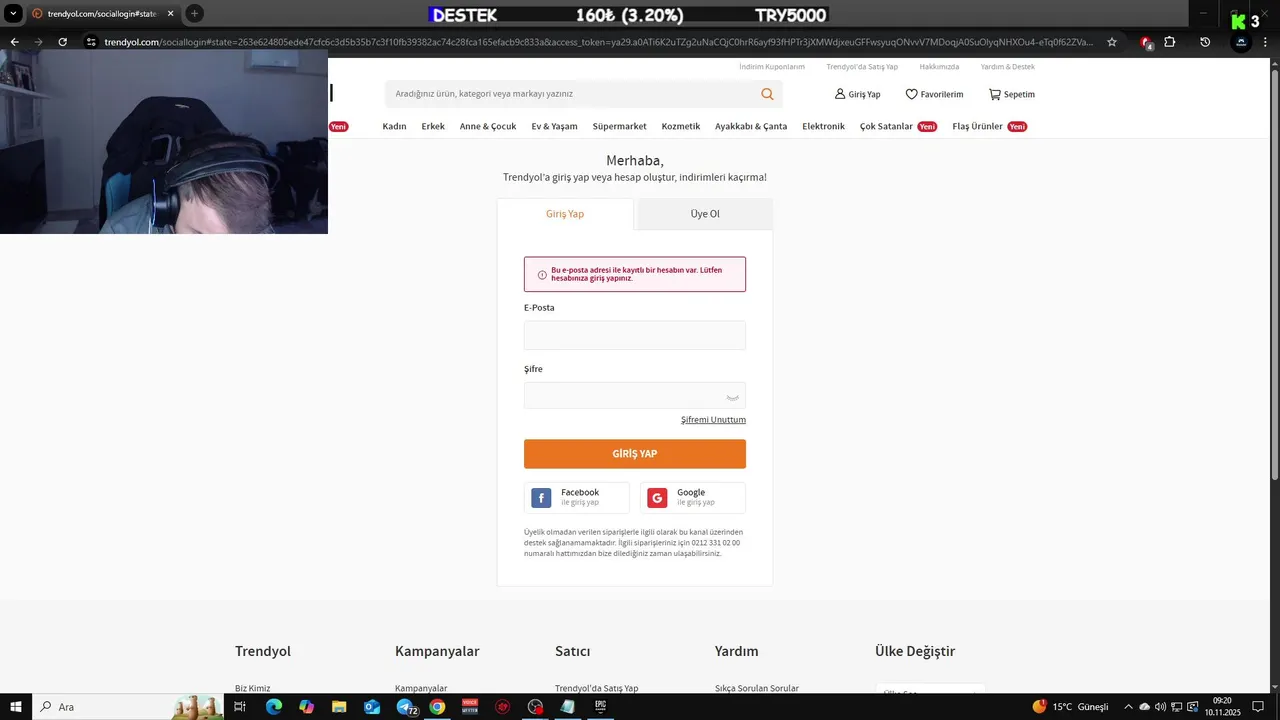The image size is (1280, 720).
Task: Open Copilot from the taskbar
Action: tap(306, 707)
